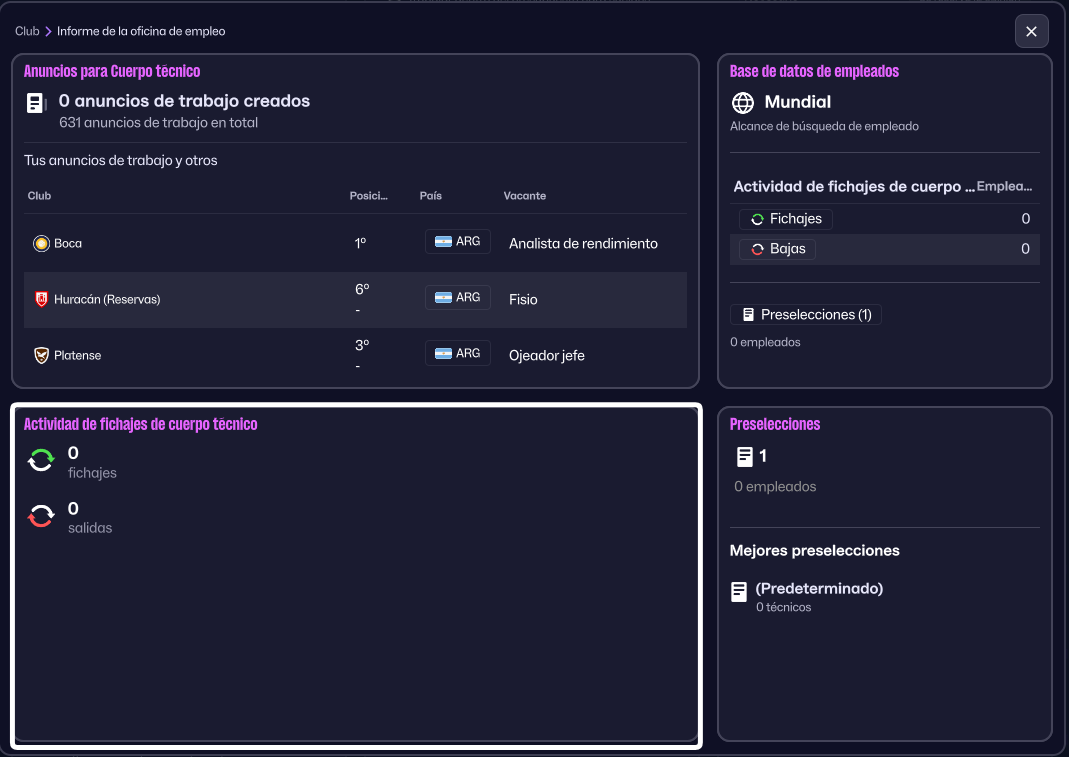This screenshot has height=757, width=1069.
Task: Click the 'Emplea...' column label
Action: [x=1004, y=186]
